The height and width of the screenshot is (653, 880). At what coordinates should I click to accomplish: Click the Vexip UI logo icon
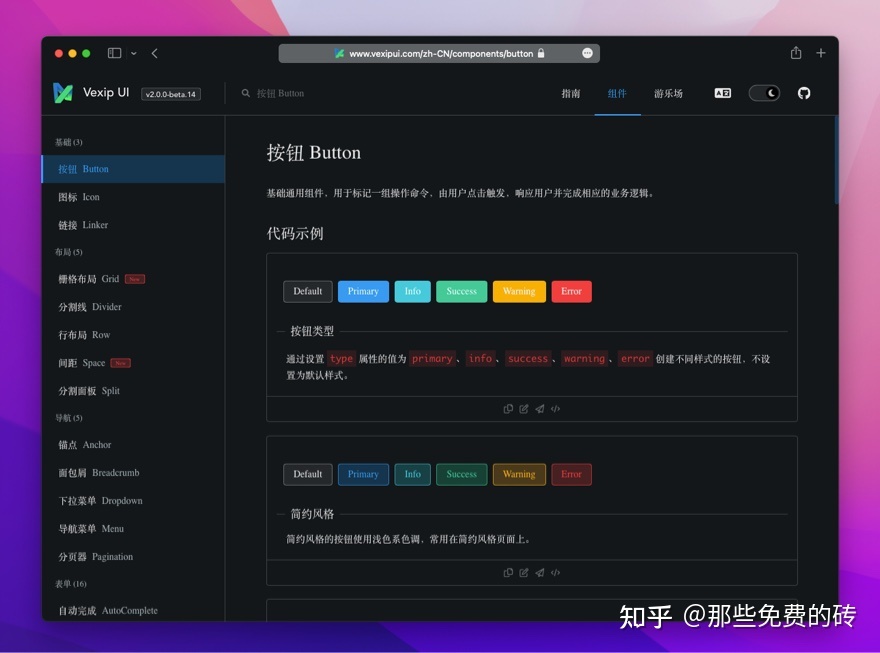click(63, 93)
